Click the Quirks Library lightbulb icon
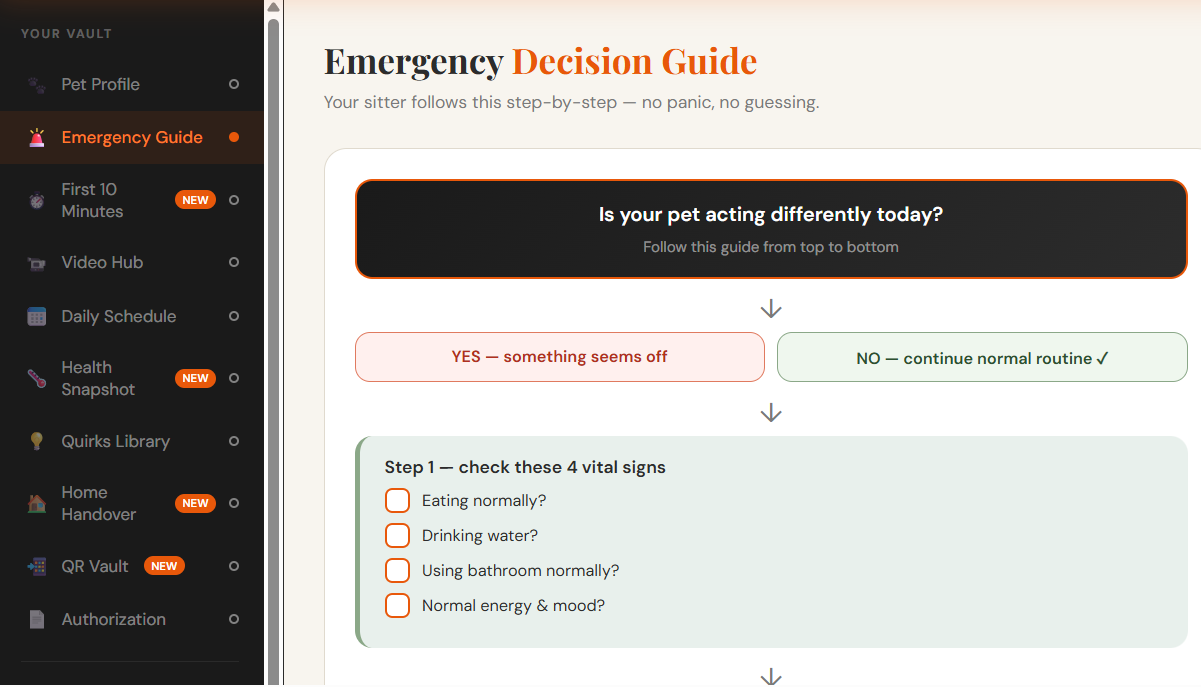The width and height of the screenshot is (1201, 687). (36, 441)
